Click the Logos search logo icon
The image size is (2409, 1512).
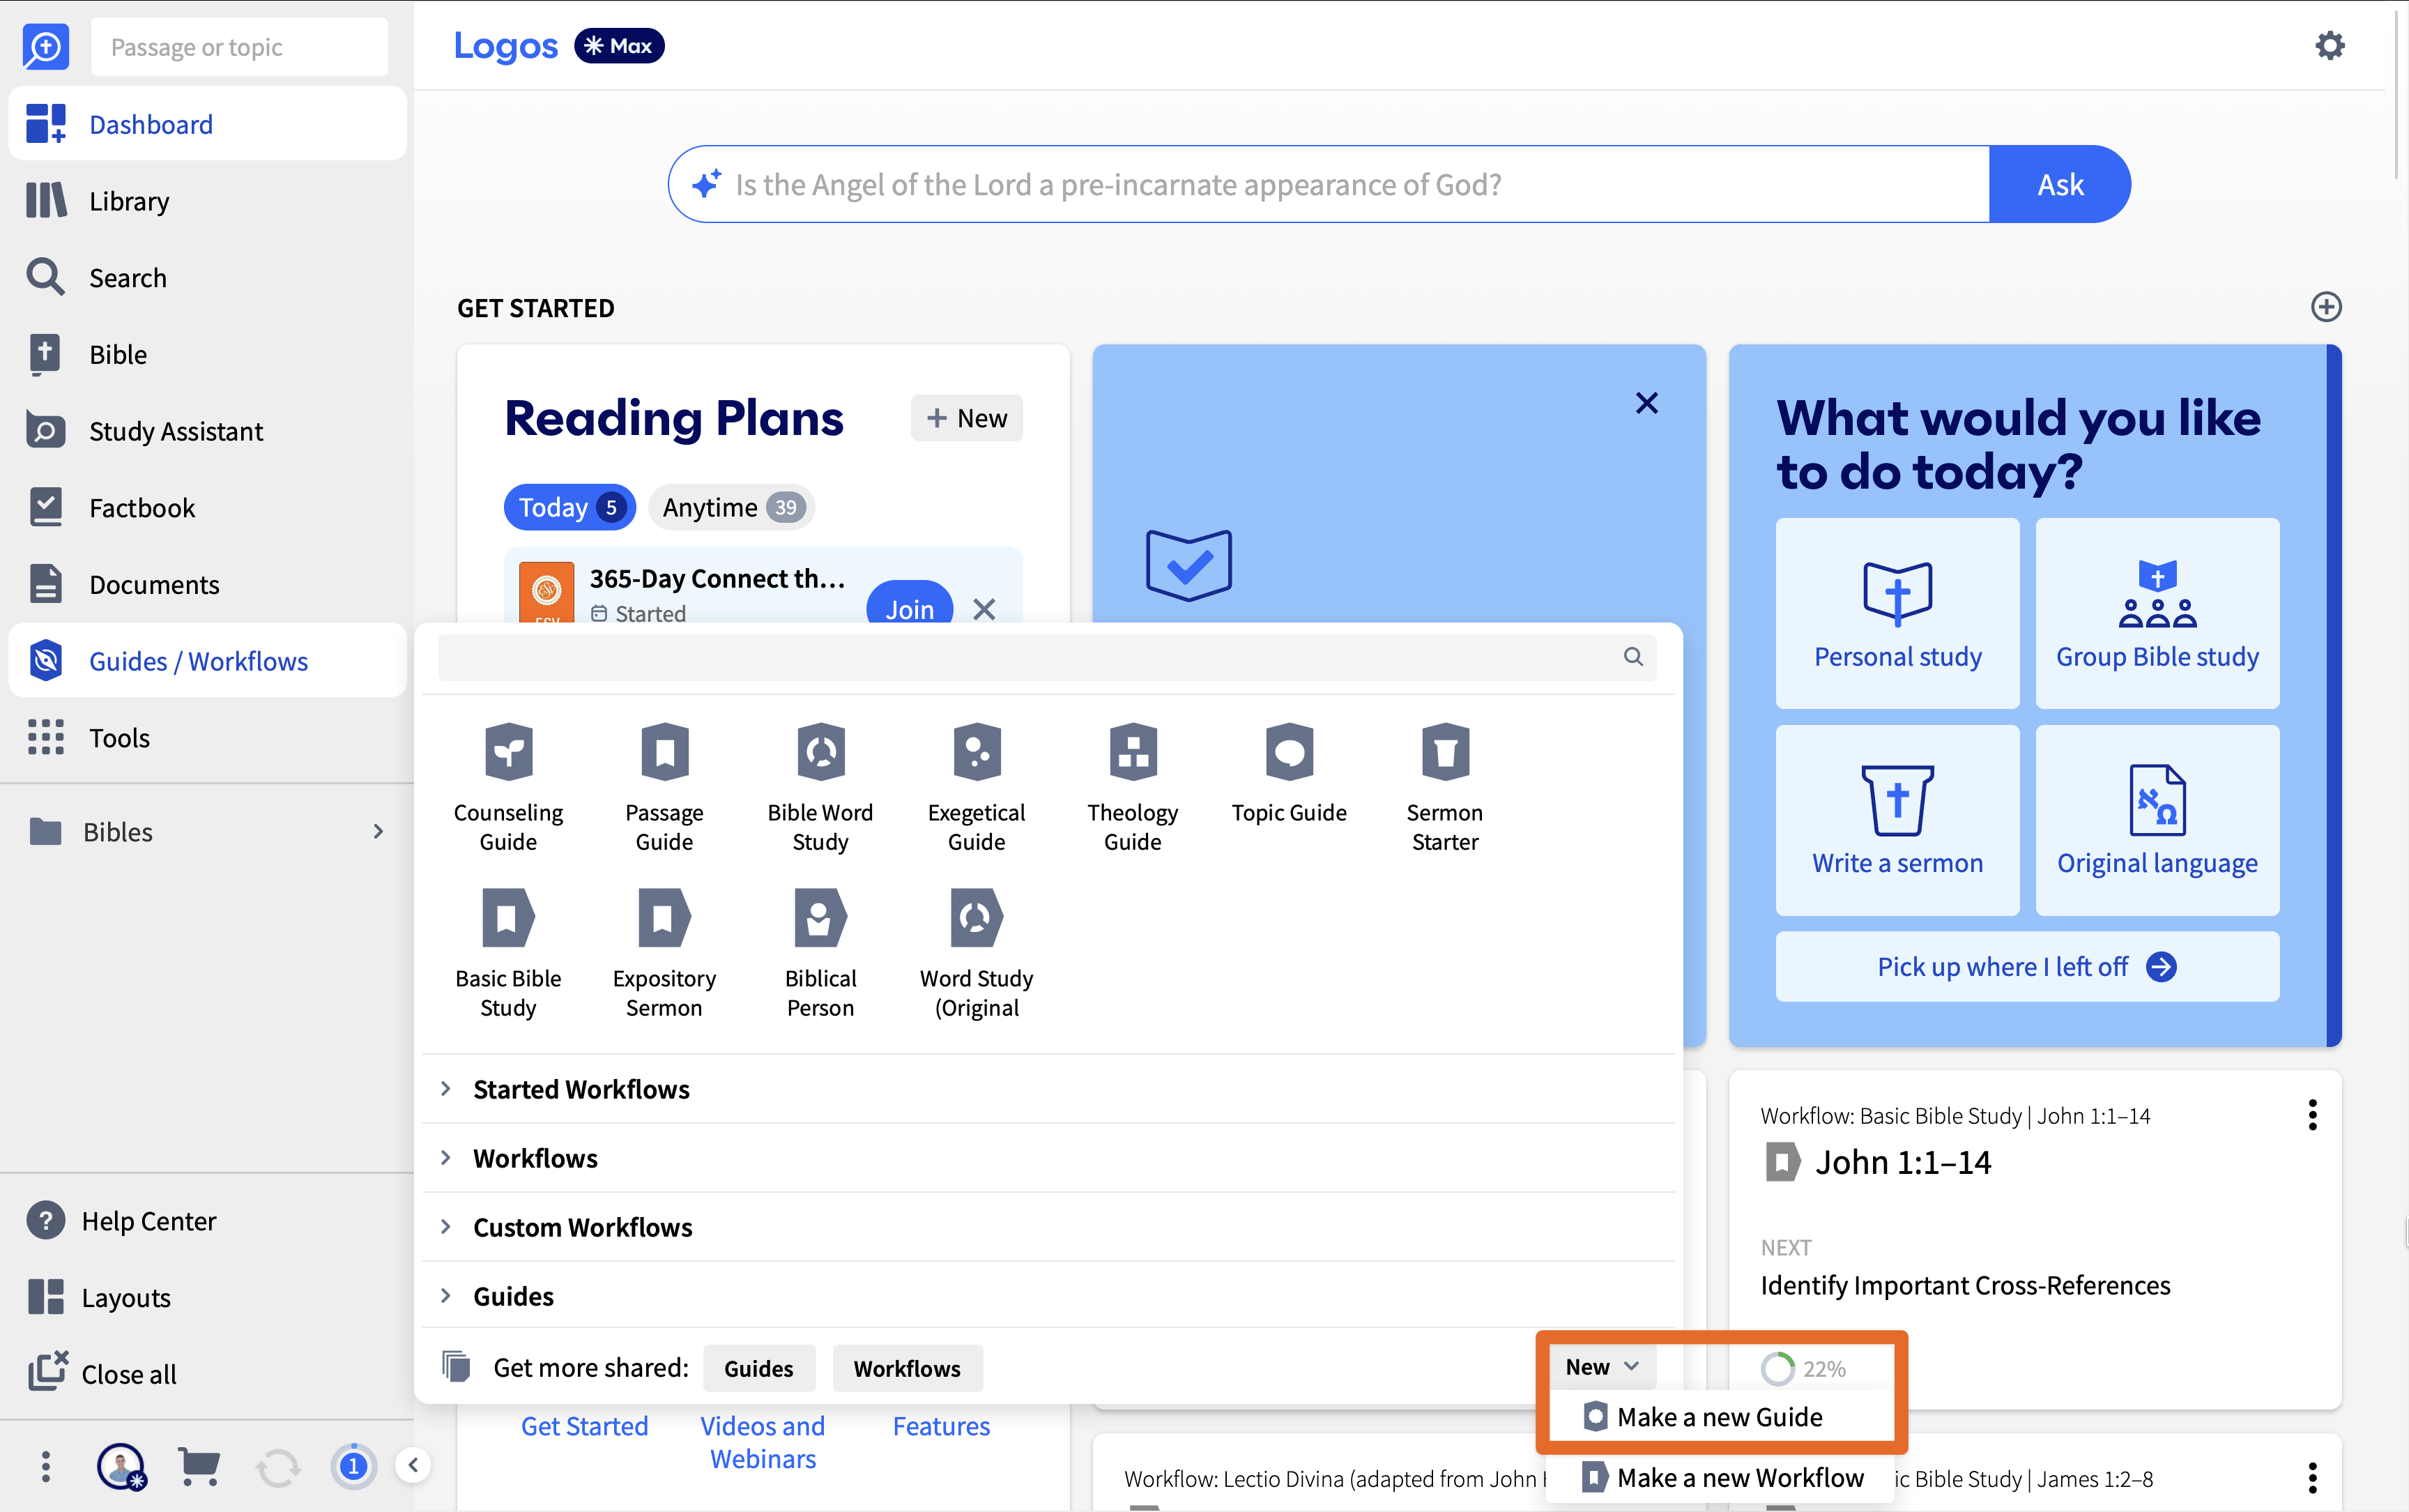(46, 46)
